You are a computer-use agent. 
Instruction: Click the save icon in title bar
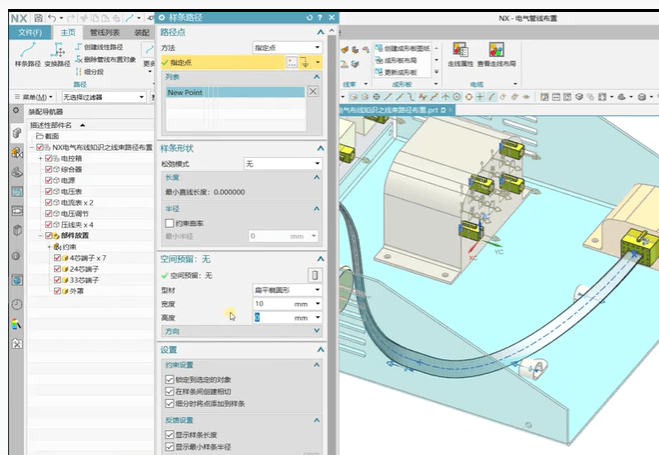point(38,17)
